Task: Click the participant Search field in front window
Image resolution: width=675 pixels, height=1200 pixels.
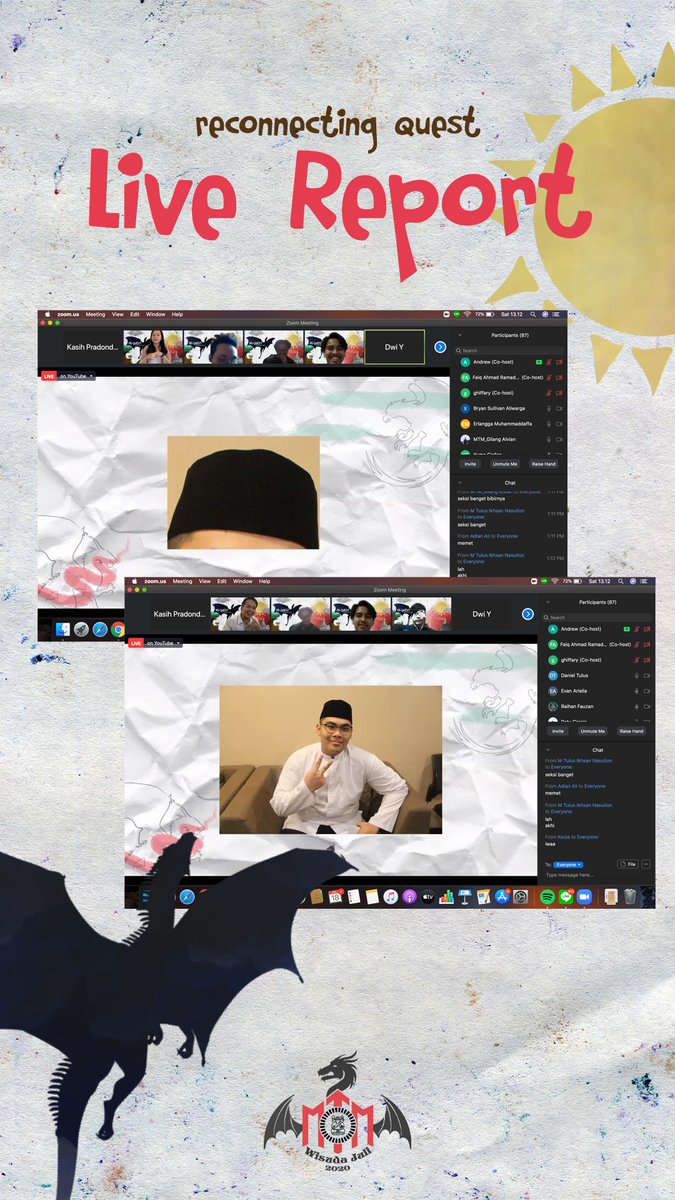Action: point(597,618)
